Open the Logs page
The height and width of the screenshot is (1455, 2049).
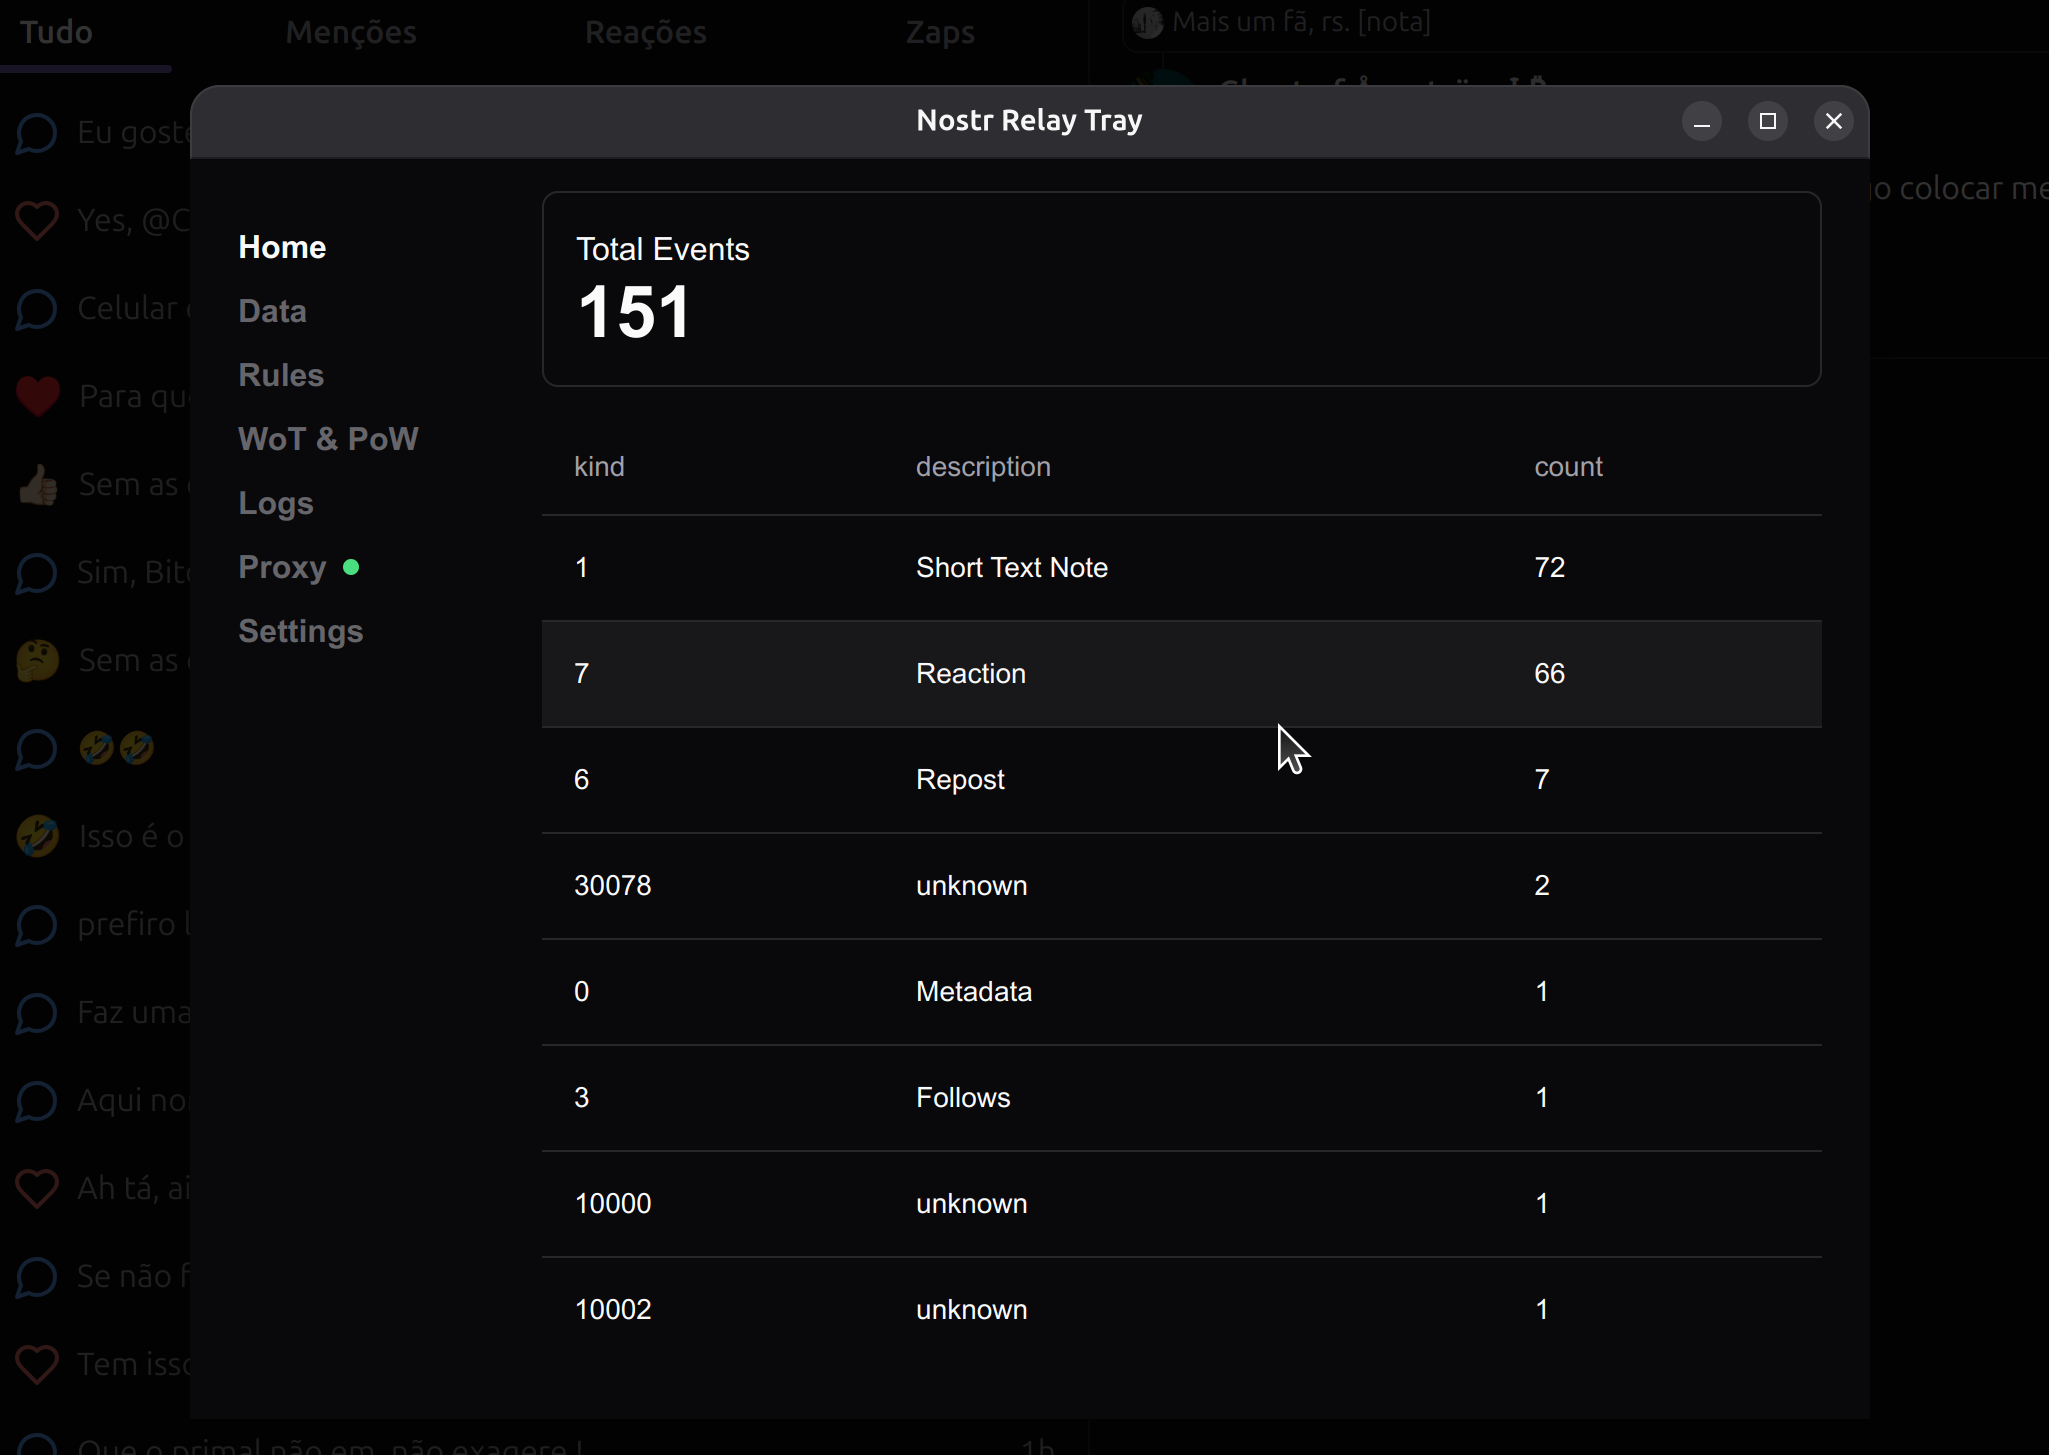[276, 503]
